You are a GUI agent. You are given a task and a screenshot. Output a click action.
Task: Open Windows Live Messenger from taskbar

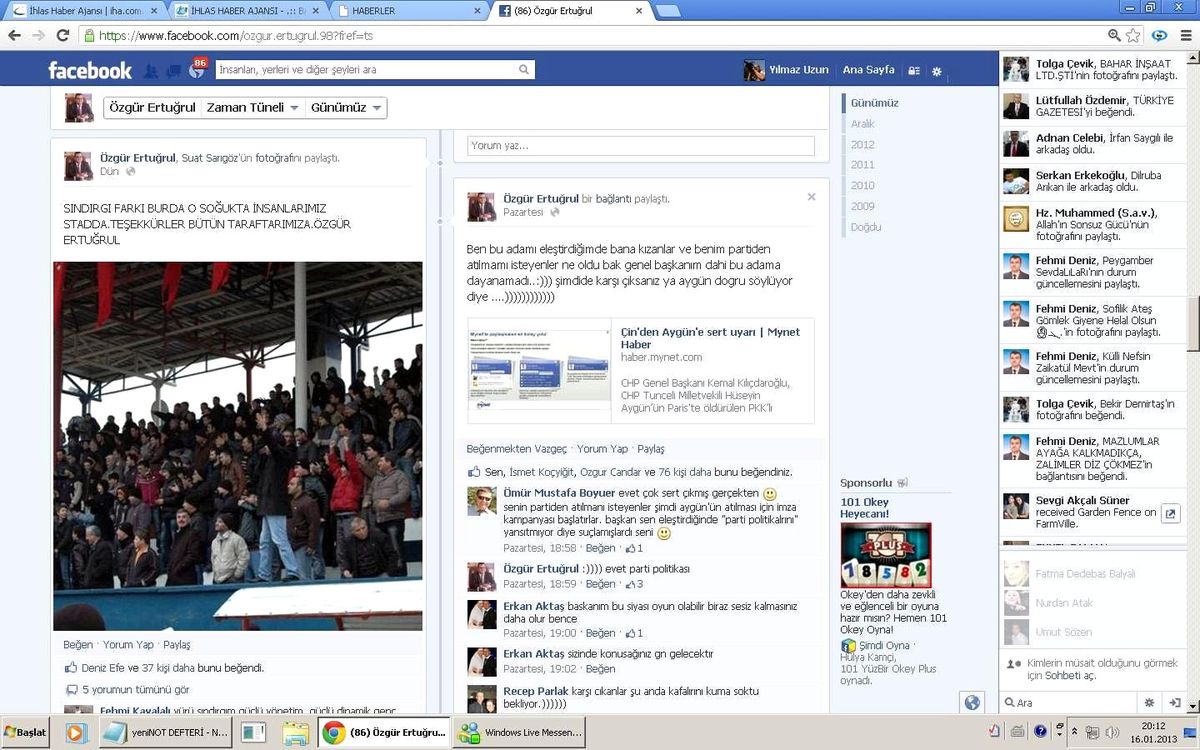click(x=520, y=733)
